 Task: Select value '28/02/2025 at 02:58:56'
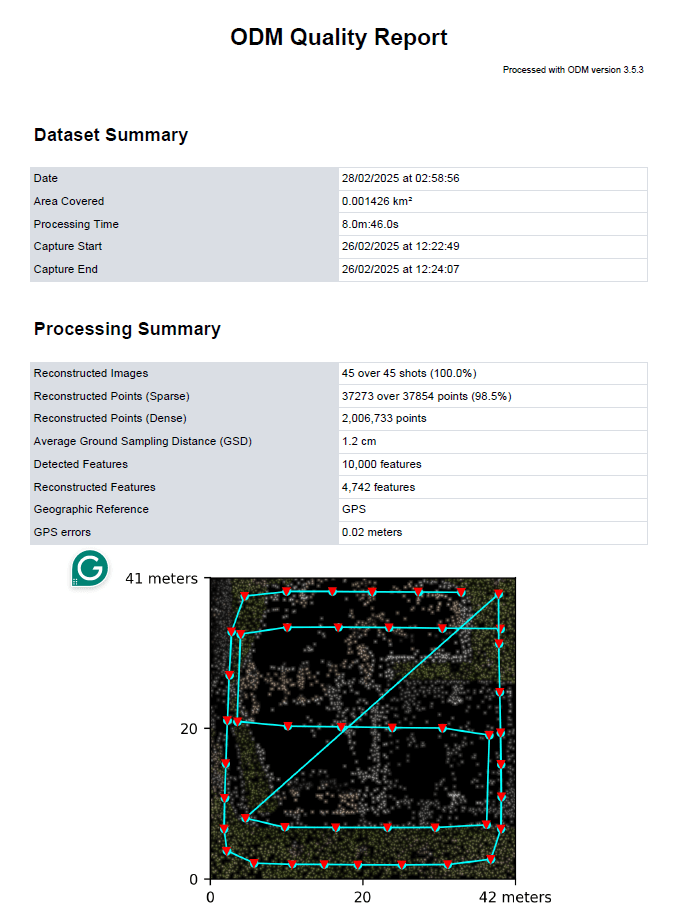[401, 178]
